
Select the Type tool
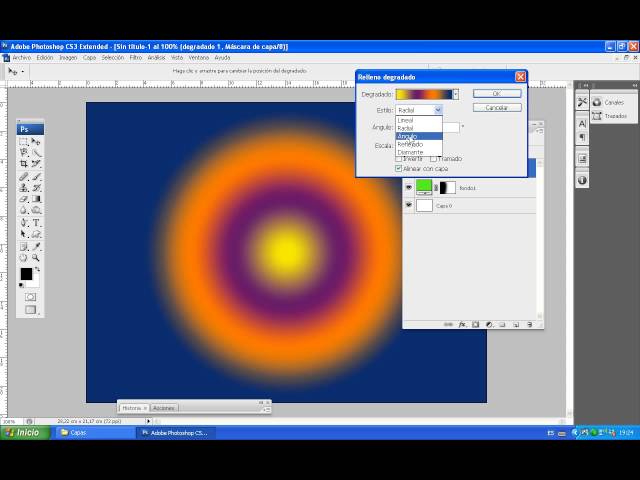(x=36, y=223)
